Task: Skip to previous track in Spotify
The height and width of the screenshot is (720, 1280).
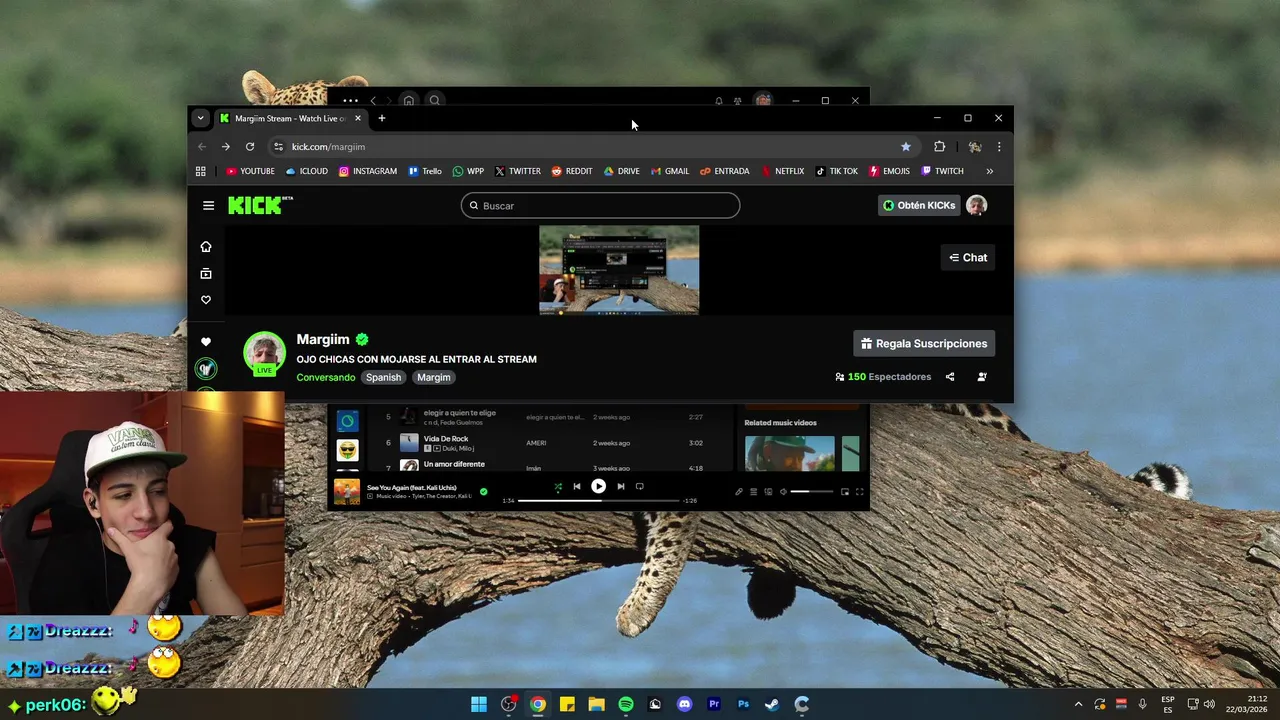Action: (576, 487)
